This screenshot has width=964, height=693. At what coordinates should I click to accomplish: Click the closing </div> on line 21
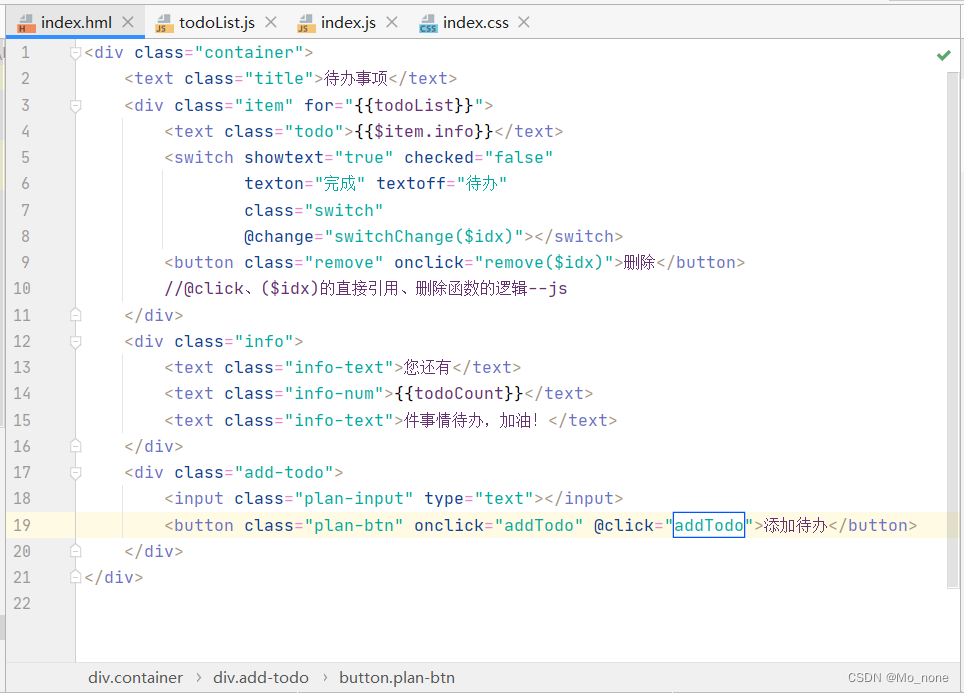pos(114,577)
